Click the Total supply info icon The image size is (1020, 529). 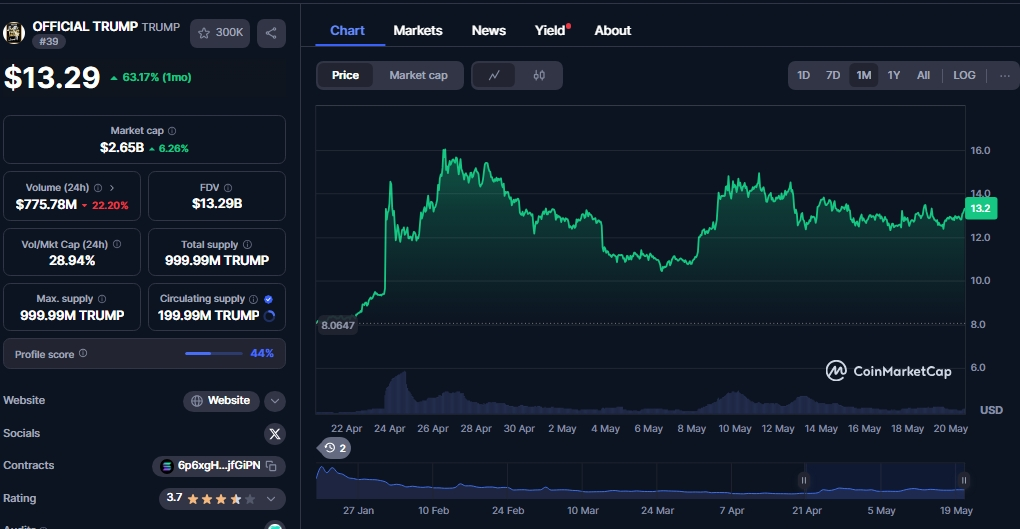tap(247, 245)
